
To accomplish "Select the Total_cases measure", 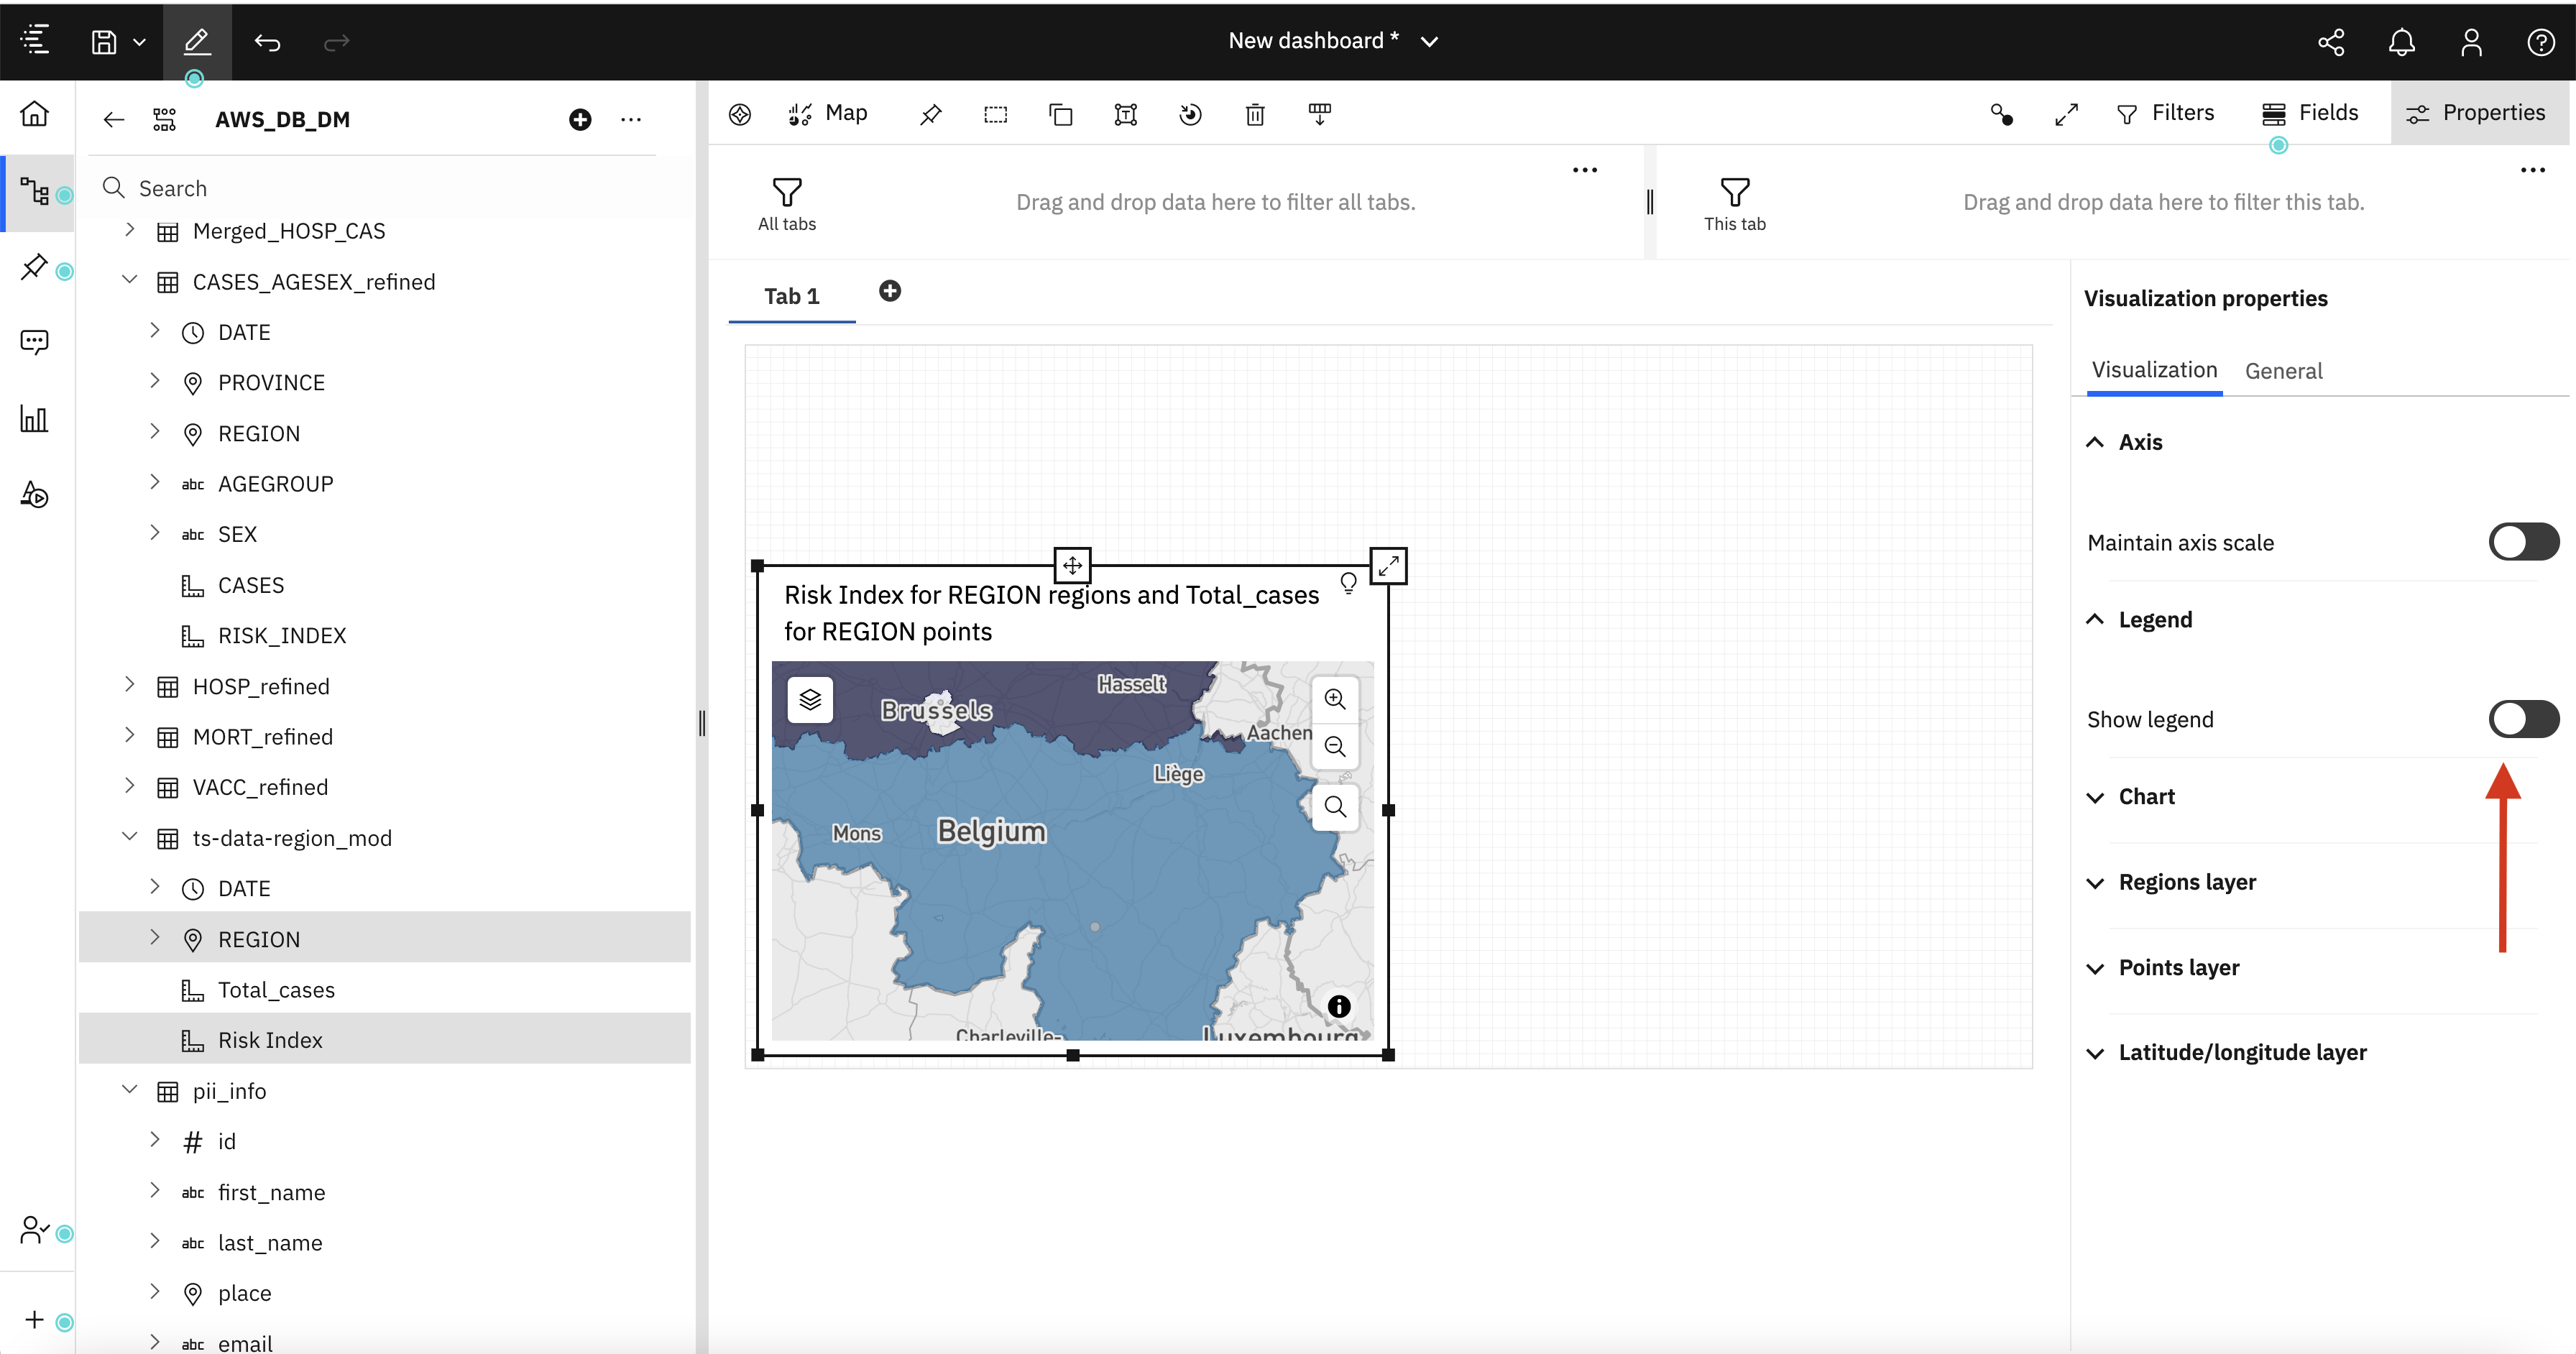I will coord(276,990).
